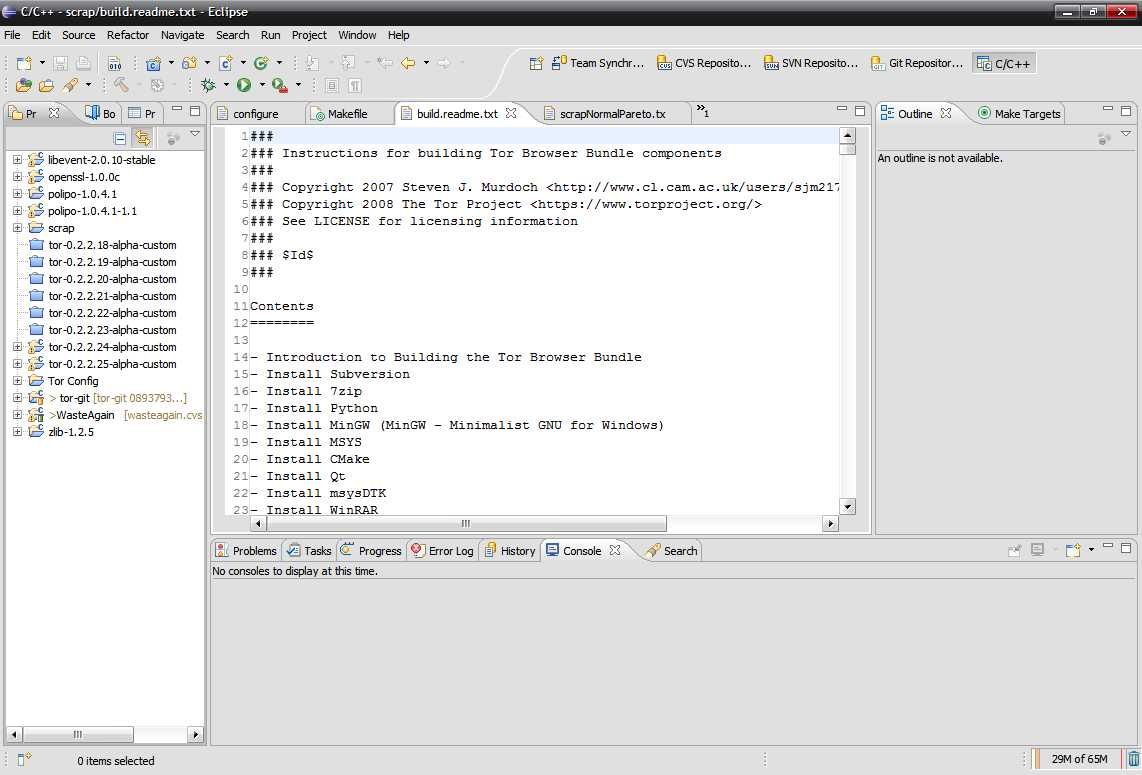The height and width of the screenshot is (775, 1142).
Task: Click the editor horizontal scrollbar thumb
Action: point(466,523)
